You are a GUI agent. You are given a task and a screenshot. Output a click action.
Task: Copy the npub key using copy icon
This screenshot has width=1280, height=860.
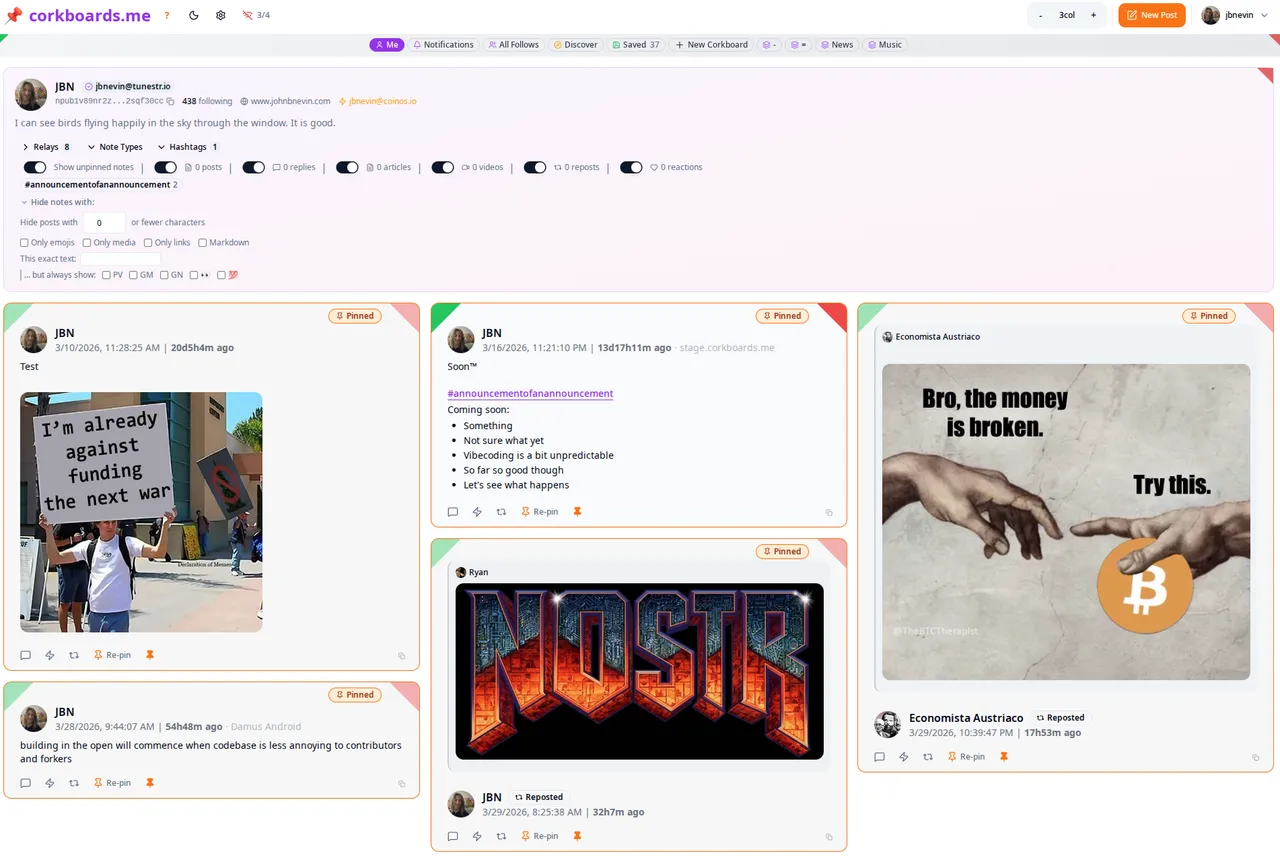170,101
